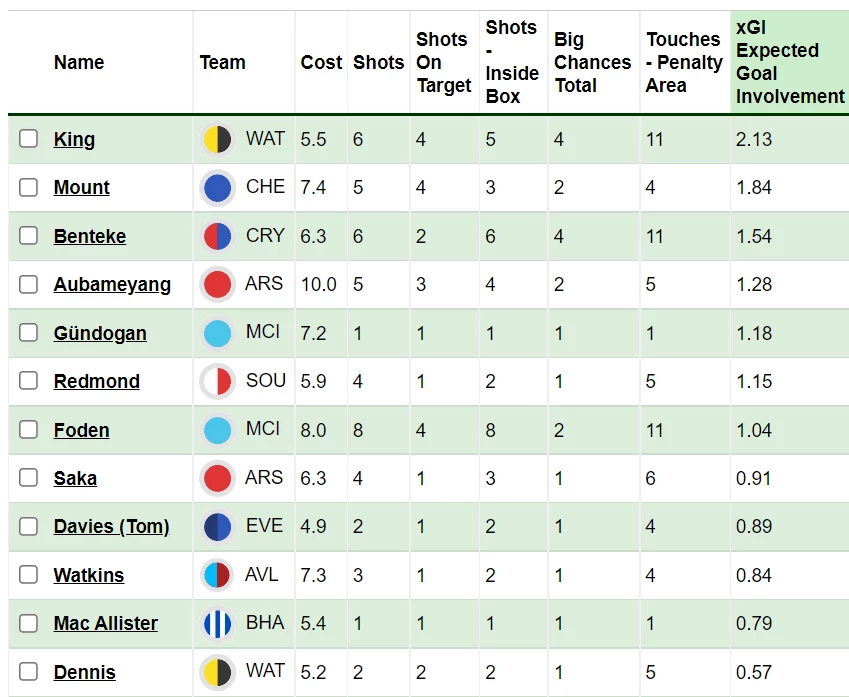Click the Name column header

[79, 62]
